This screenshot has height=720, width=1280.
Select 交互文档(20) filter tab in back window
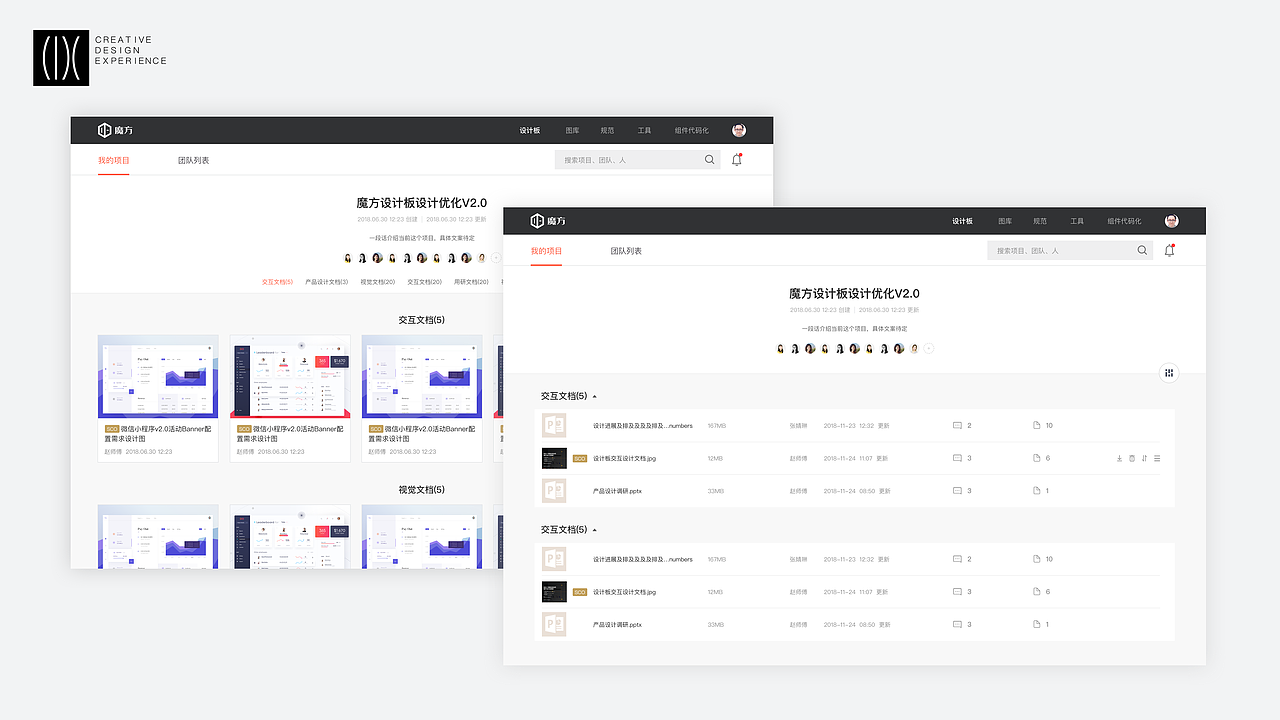(x=424, y=282)
